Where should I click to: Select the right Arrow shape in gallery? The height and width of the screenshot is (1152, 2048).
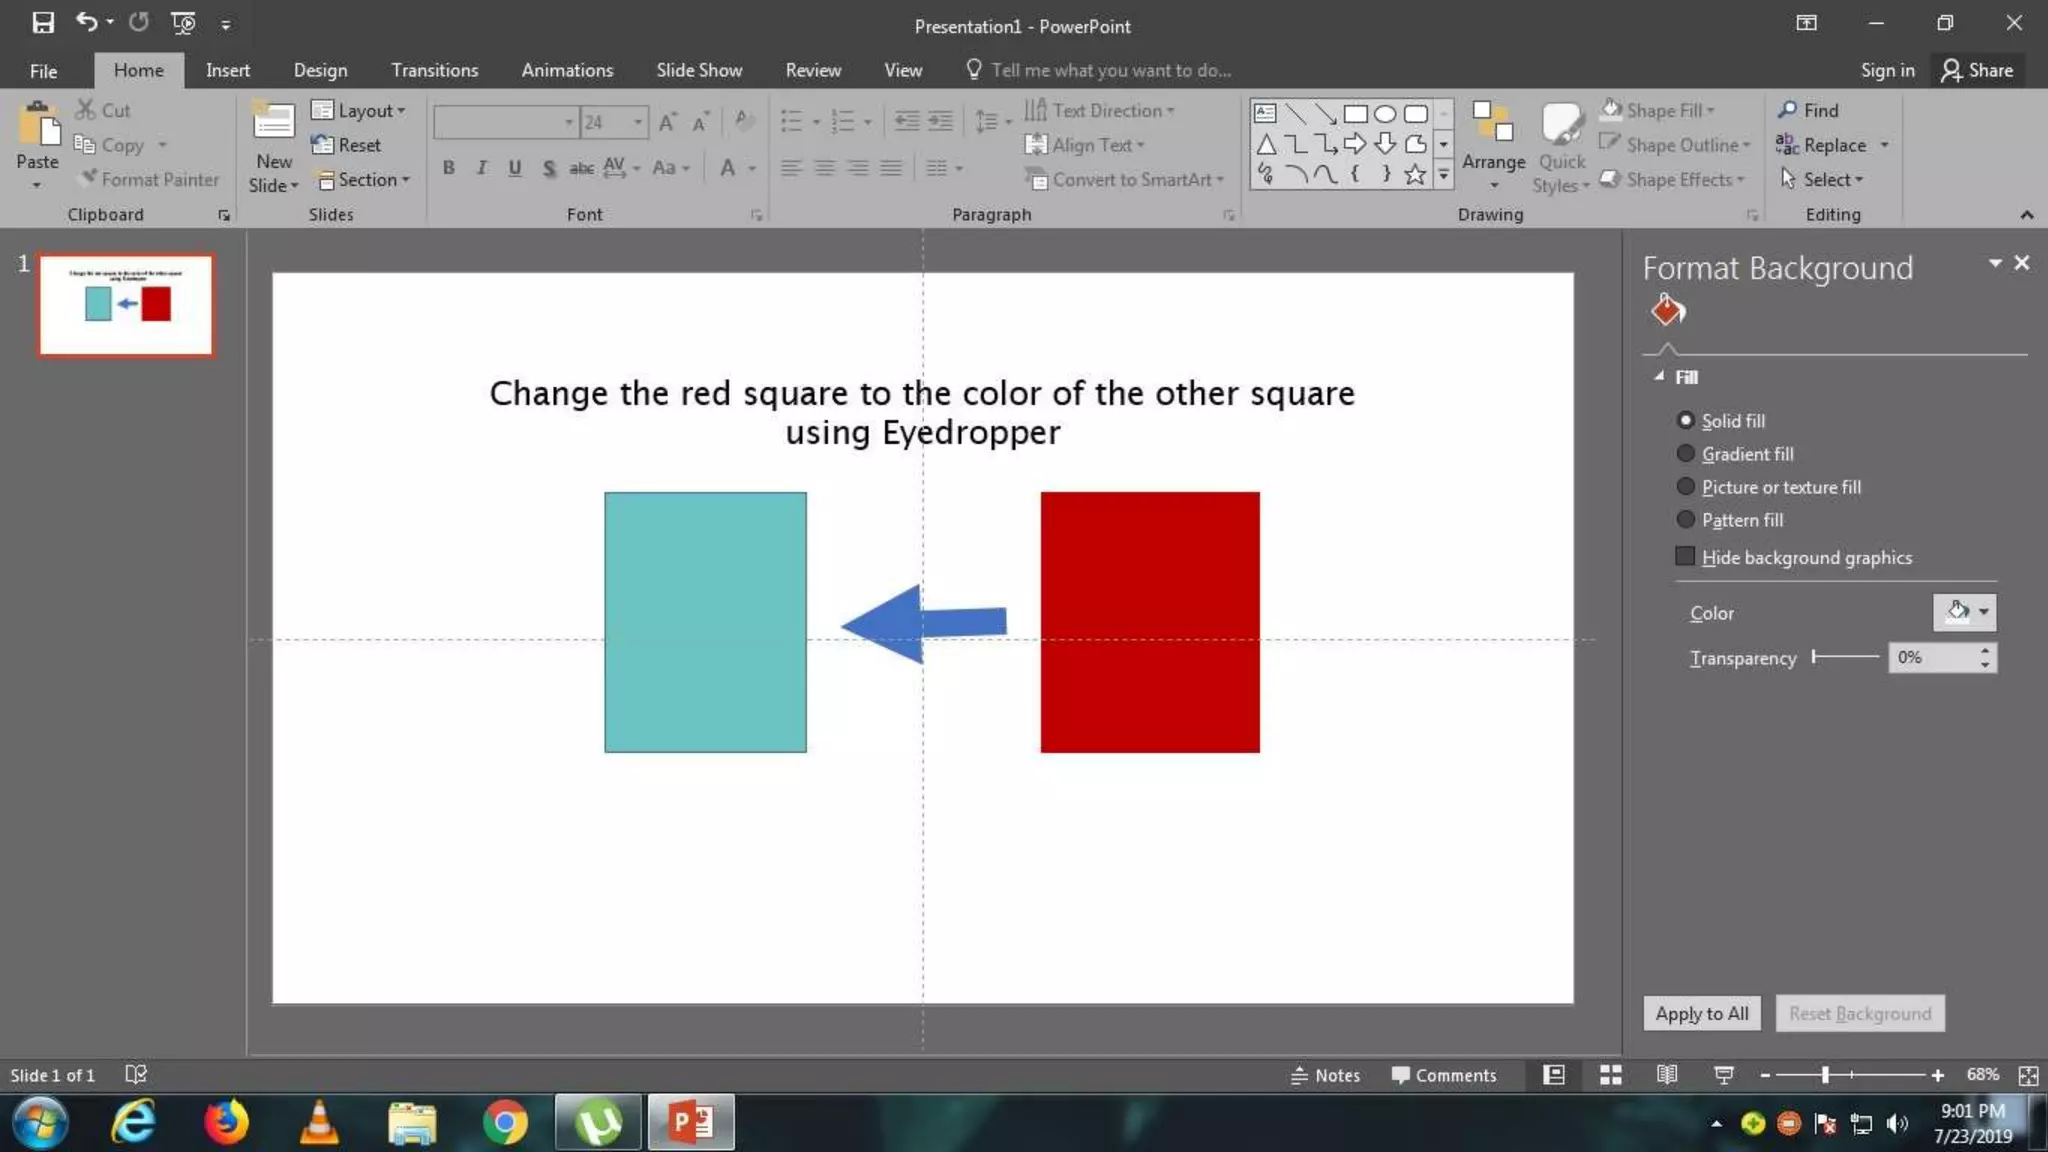pos(1355,144)
